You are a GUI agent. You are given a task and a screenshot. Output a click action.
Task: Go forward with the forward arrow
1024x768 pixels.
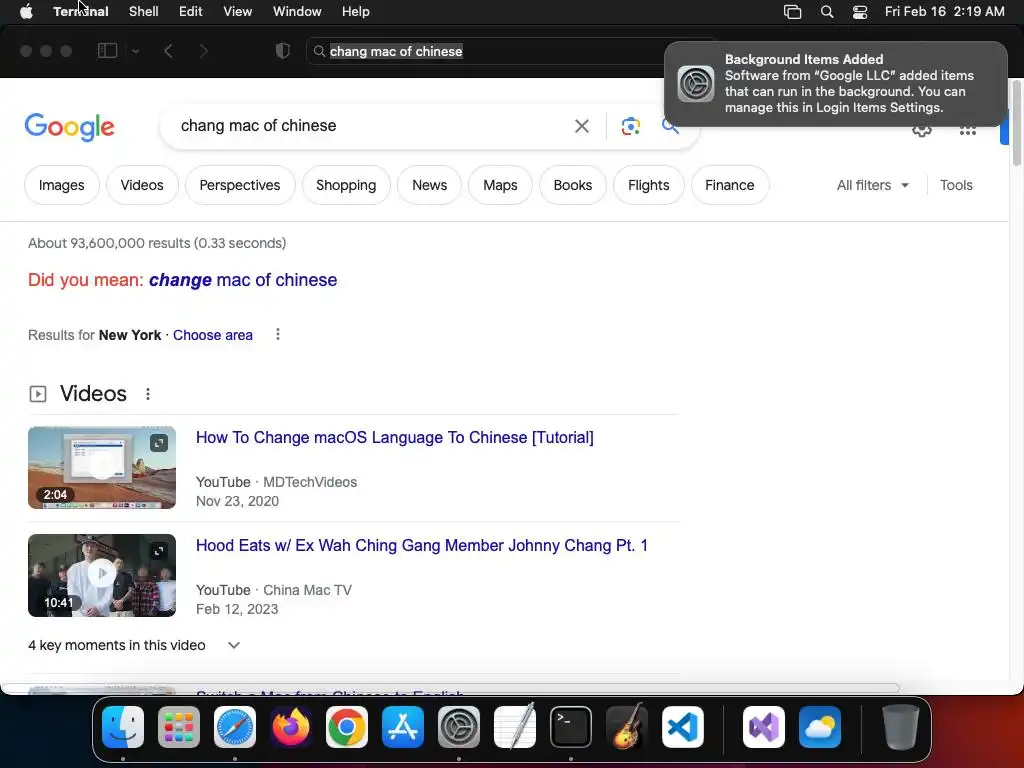pos(203,51)
